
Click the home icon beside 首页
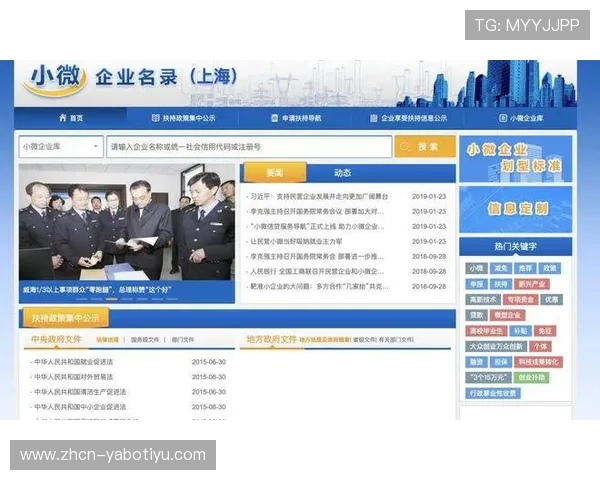(x=63, y=118)
